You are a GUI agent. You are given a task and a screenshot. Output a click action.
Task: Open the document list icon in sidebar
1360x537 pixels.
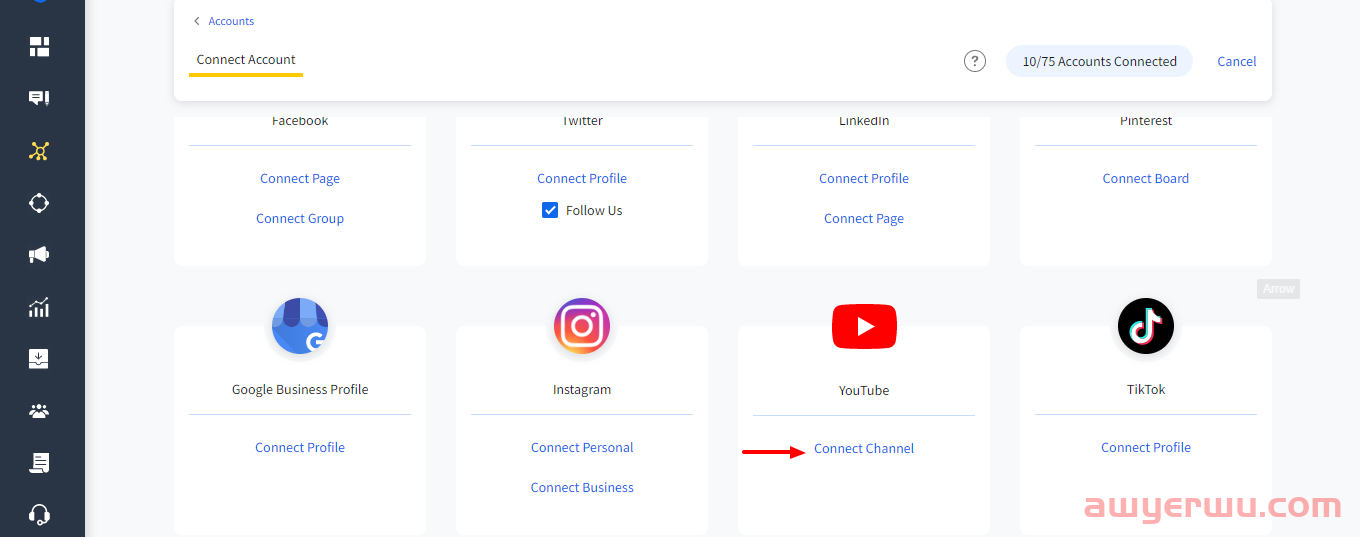click(39, 463)
